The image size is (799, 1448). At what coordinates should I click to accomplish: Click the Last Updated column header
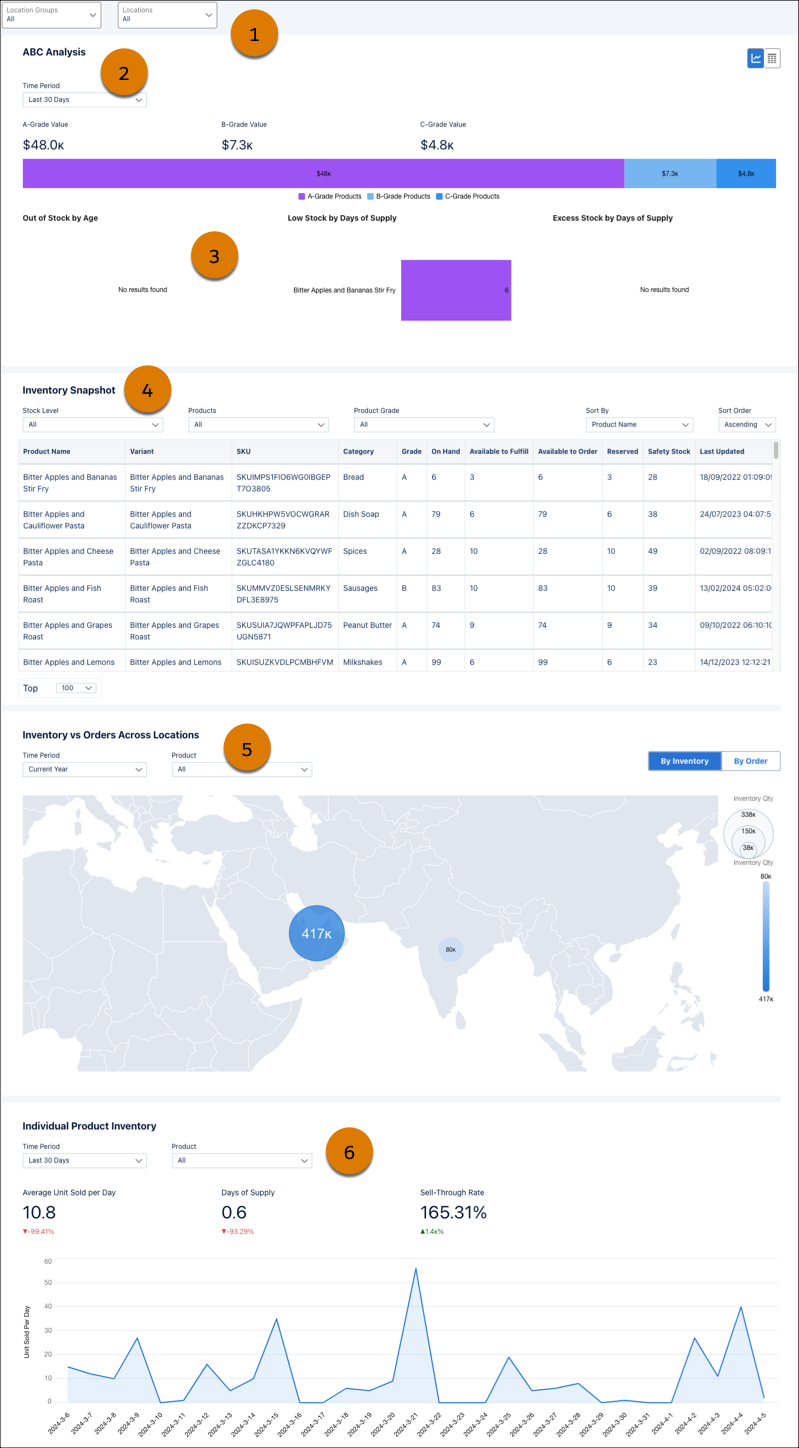[734, 451]
